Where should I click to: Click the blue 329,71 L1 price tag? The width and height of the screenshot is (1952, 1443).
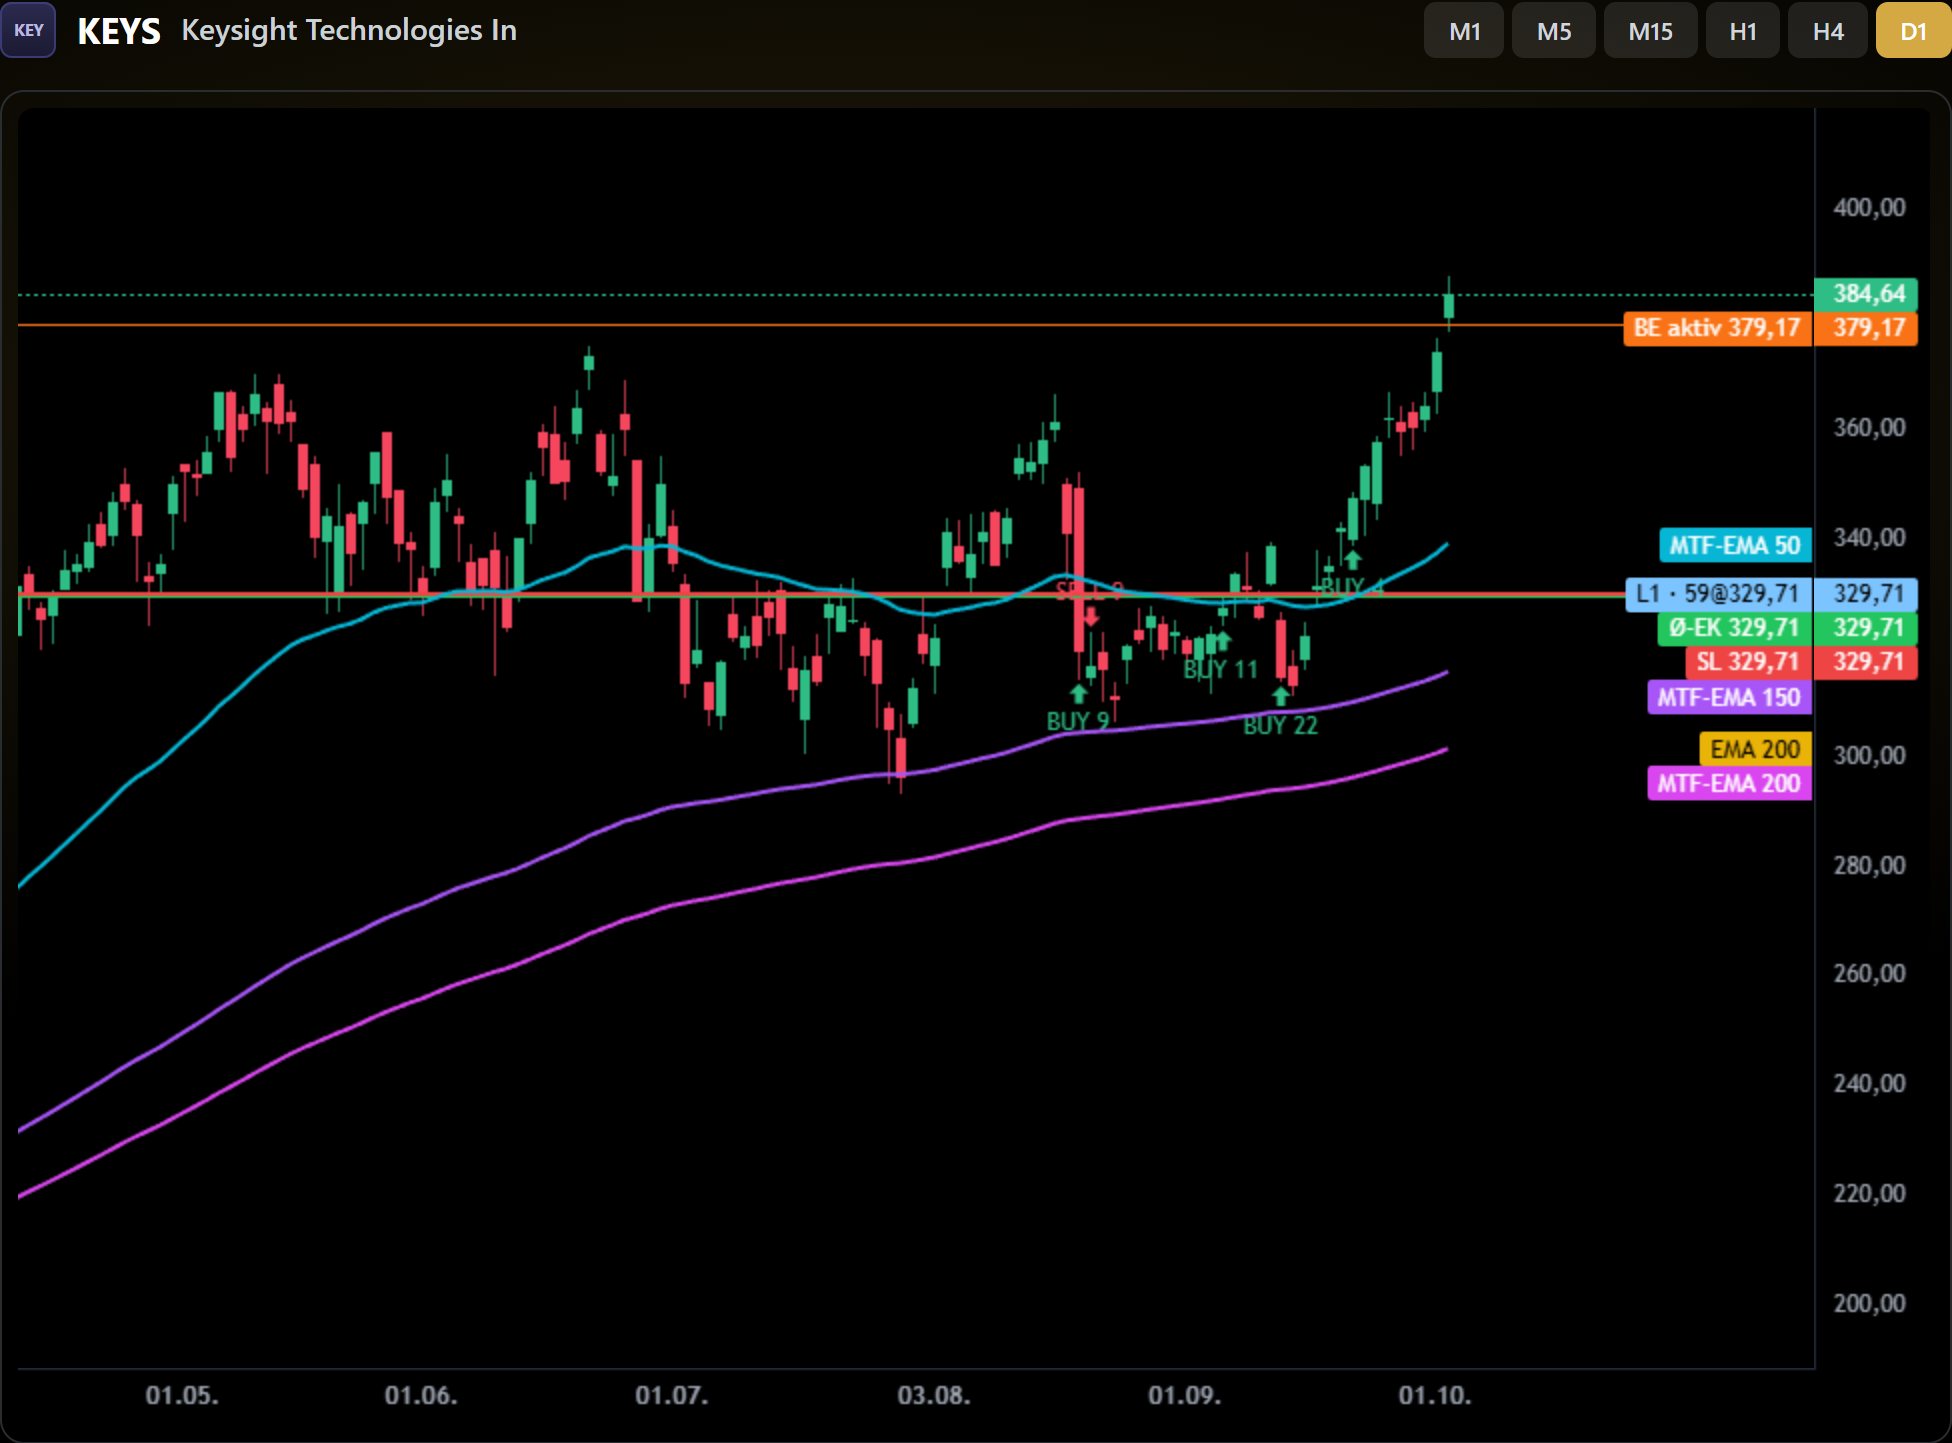click(1866, 594)
